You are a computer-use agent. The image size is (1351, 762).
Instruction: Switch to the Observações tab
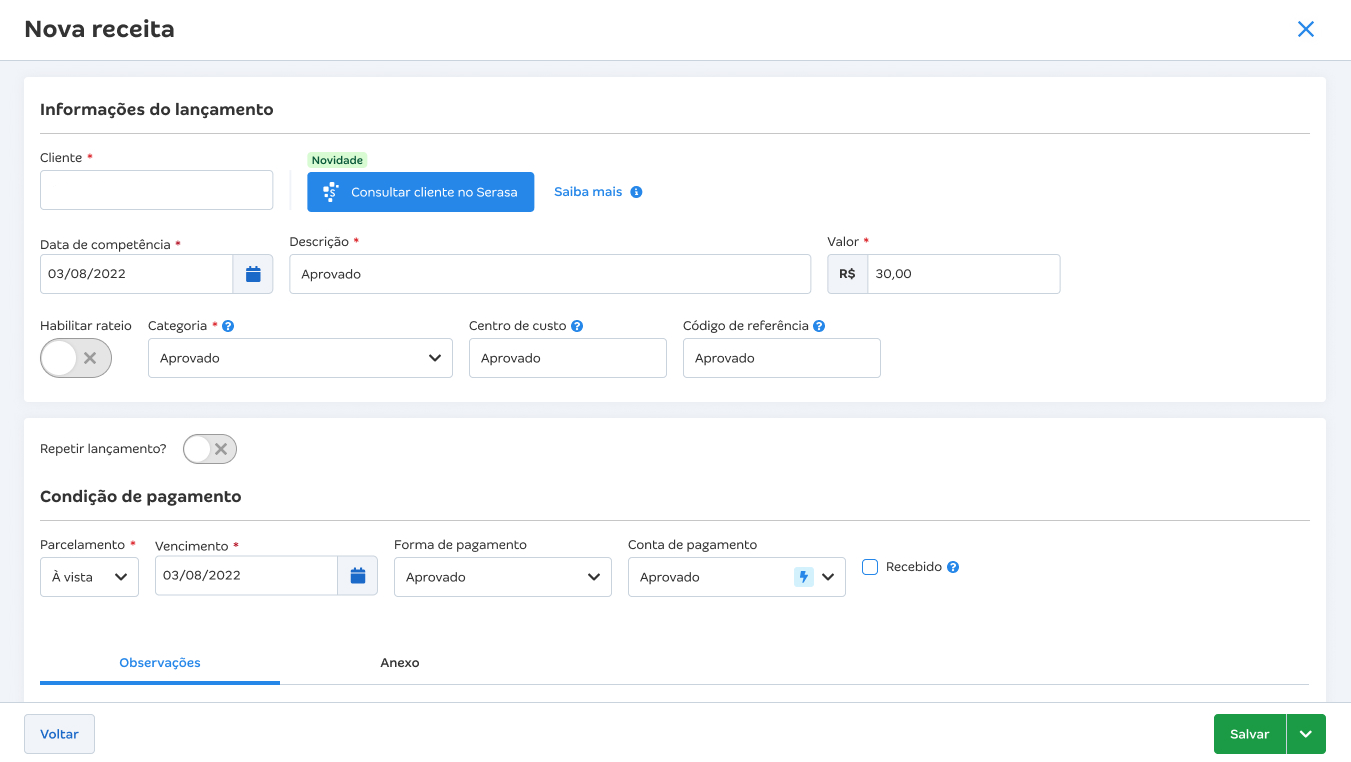160,663
